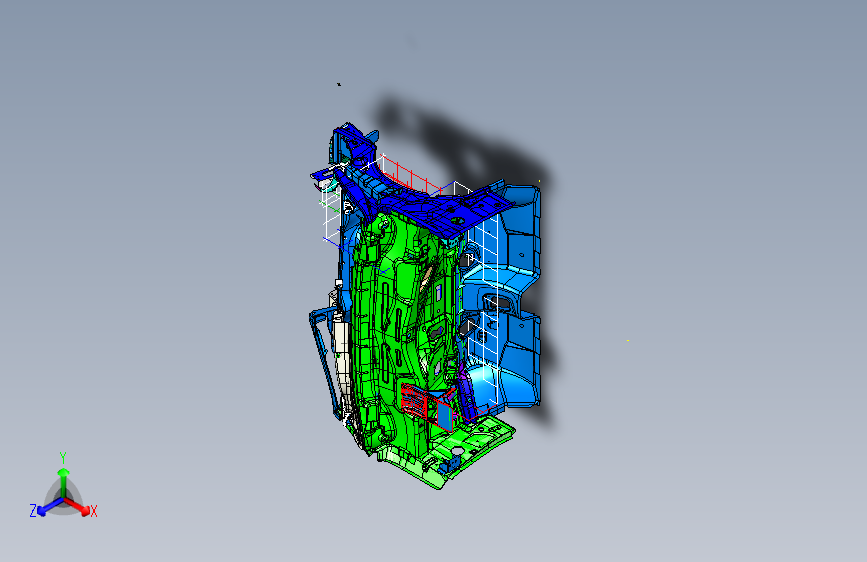
Task: Click the red X axis on the orientation triad
Action: tap(79, 506)
